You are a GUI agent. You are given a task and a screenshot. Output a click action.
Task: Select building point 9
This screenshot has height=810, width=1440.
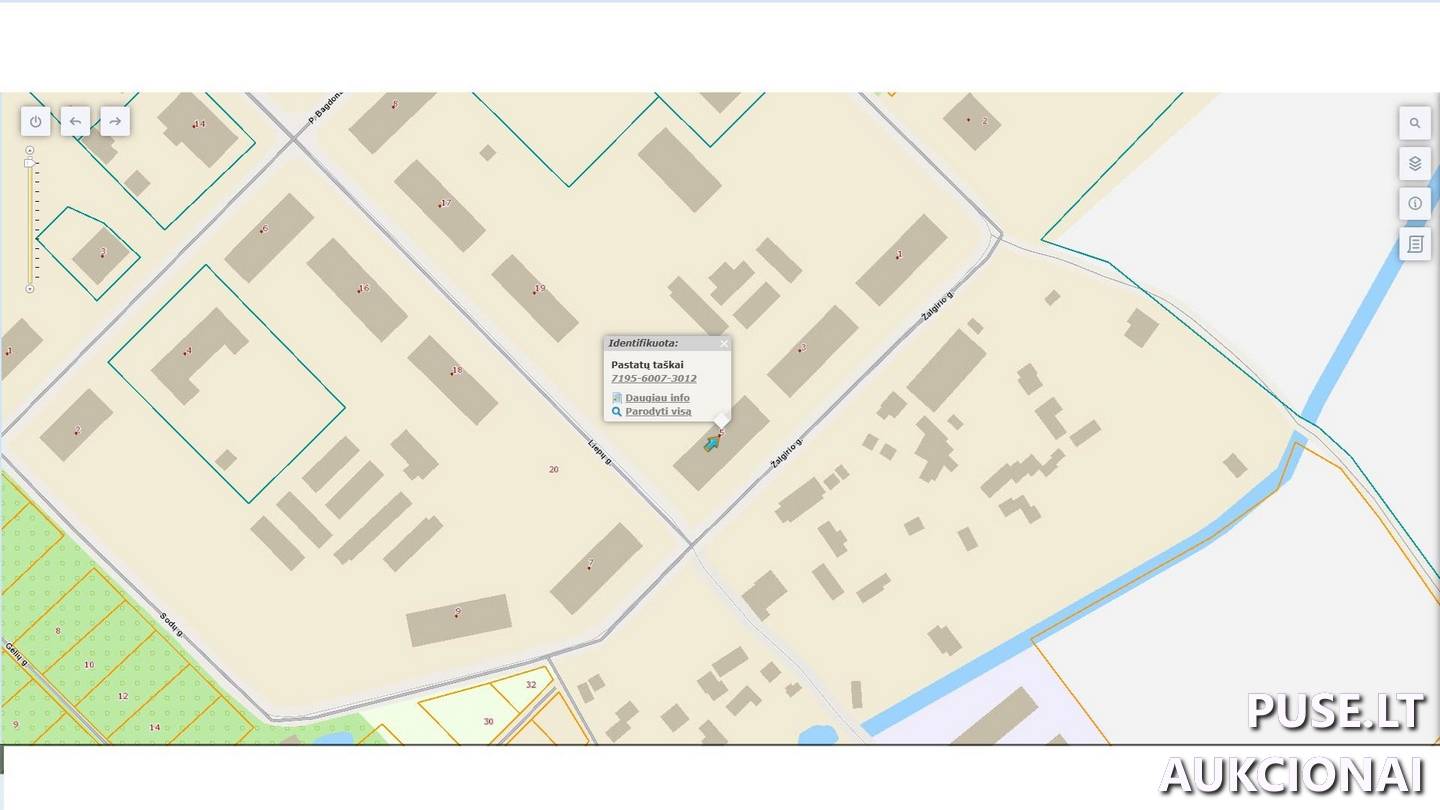(x=457, y=612)
